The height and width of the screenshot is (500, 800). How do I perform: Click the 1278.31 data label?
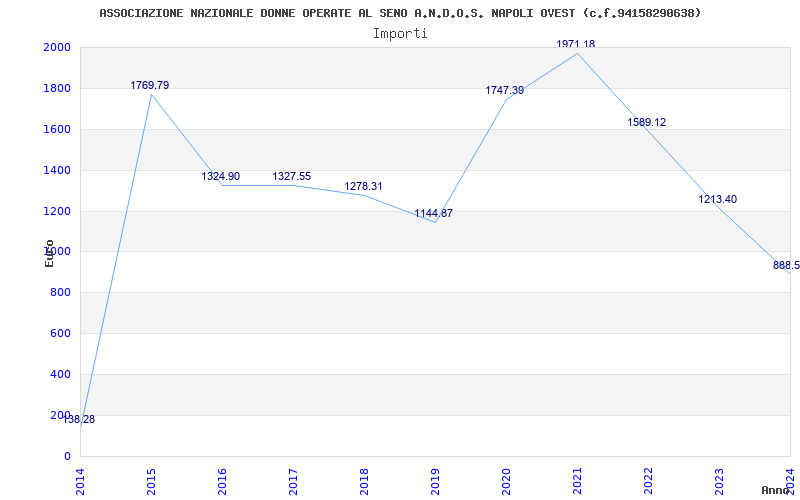[x=363, y=187]
